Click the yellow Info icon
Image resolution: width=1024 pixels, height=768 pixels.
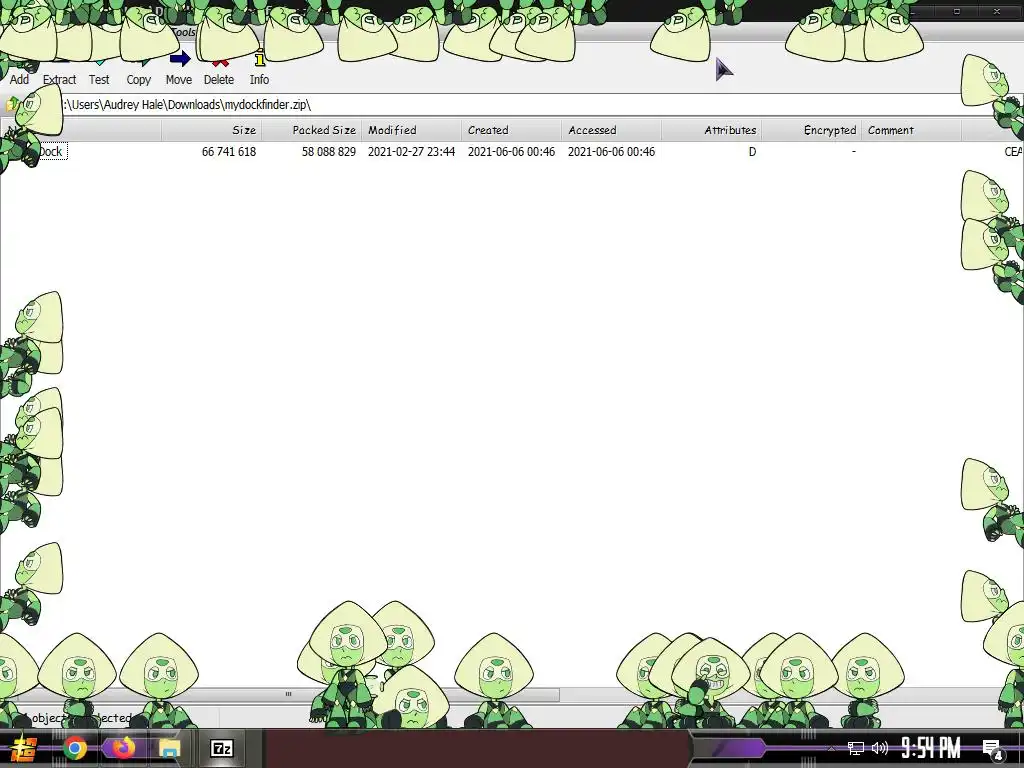pos(259,60)
